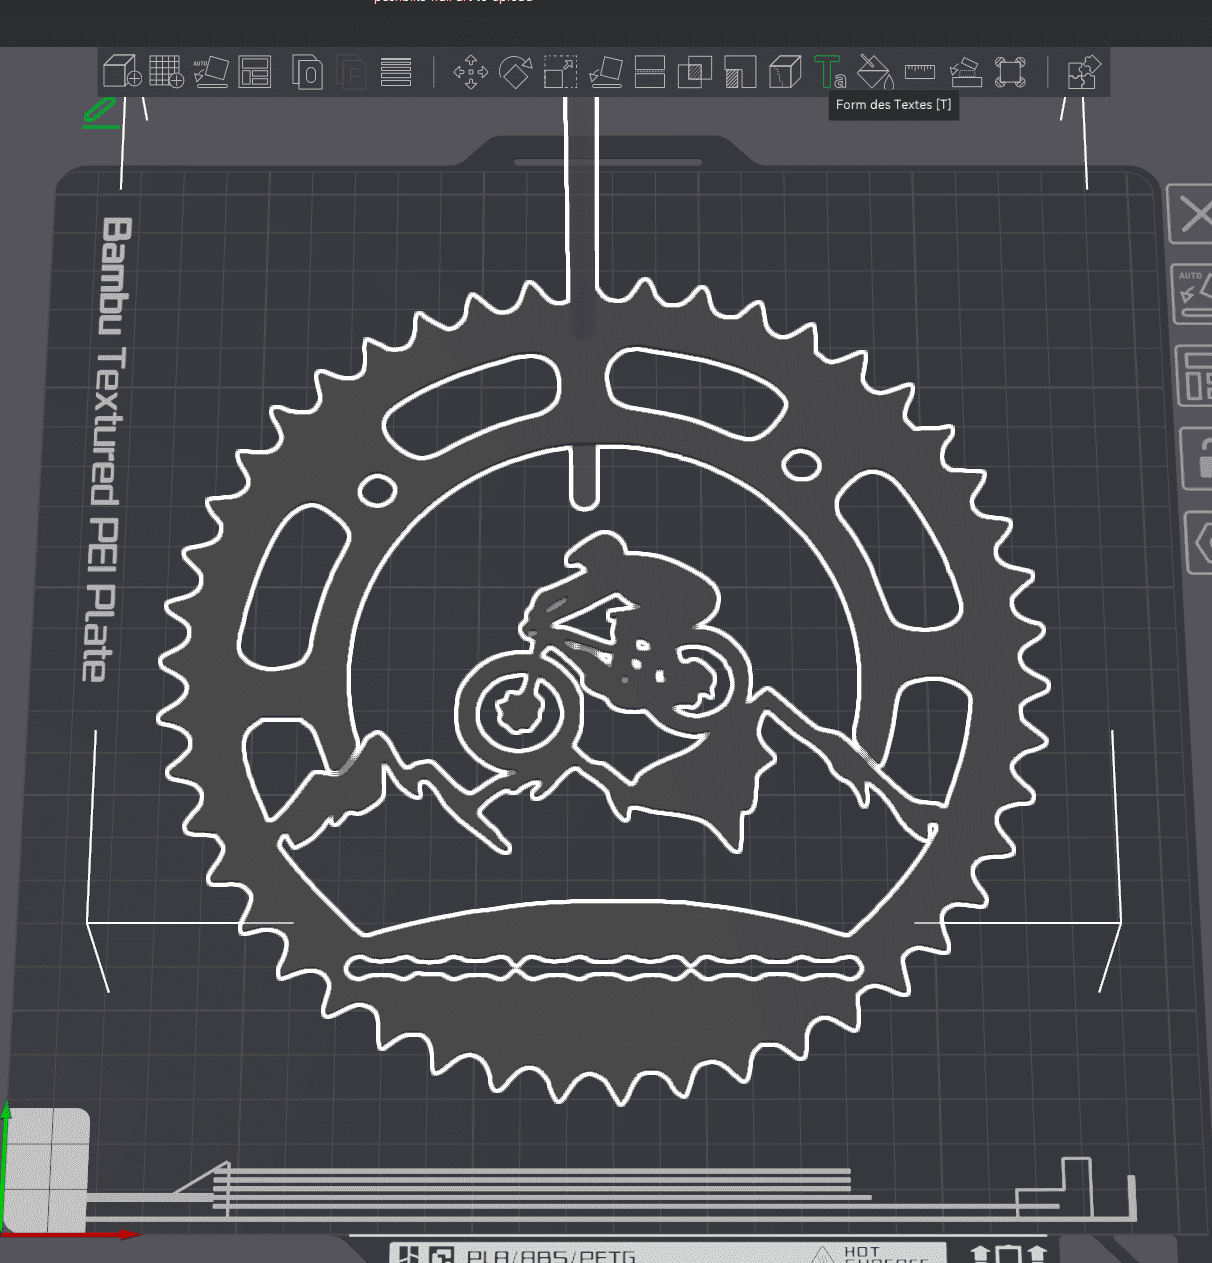Select the Measure ruler tool
Screen dimensions: 1212x1263
click(919, 72)
